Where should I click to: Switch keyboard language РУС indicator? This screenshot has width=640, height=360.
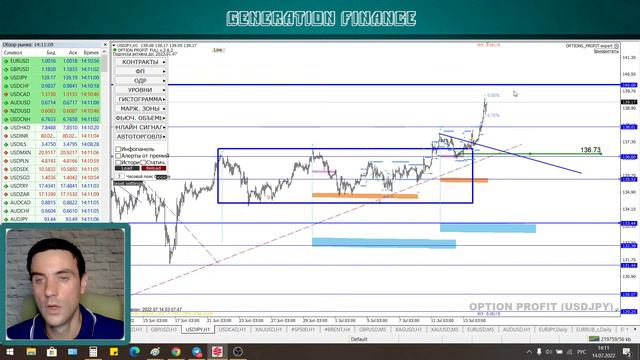click(582, 351)
